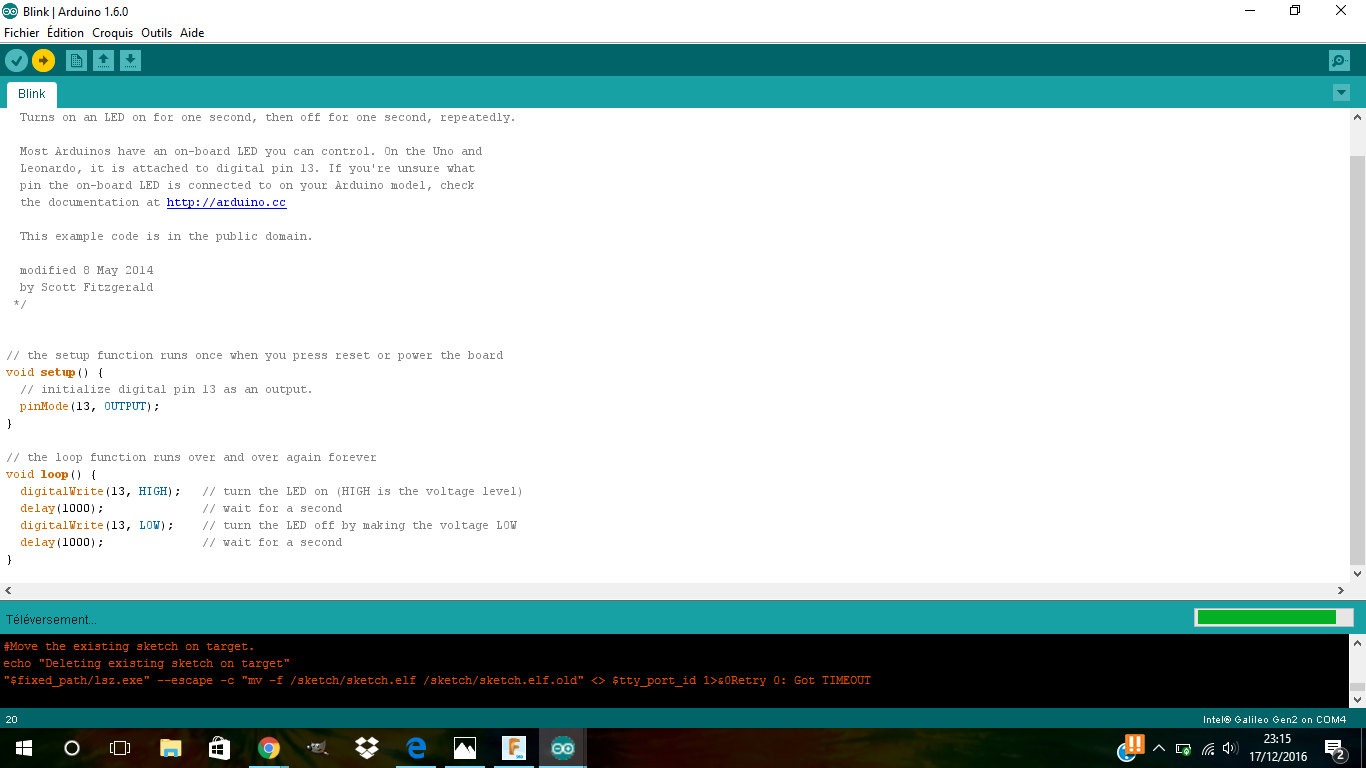Click the Windows Start button

click(23, 748)
